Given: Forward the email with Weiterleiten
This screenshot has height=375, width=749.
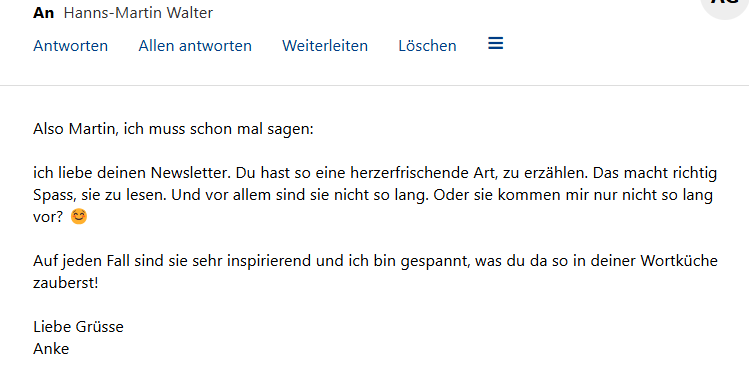Looking at the screenshot, I should pos(325,46).
